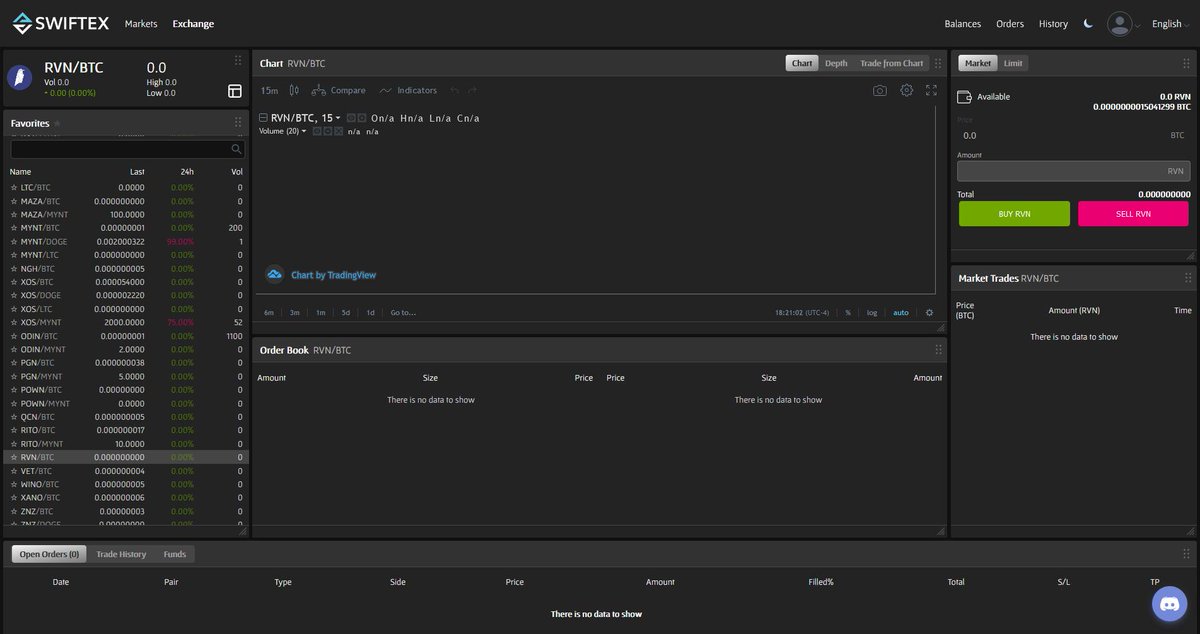The image size is (1200, 634).
Task: Switch to Trade from Chart tab
Action: [x=891, y=63]
